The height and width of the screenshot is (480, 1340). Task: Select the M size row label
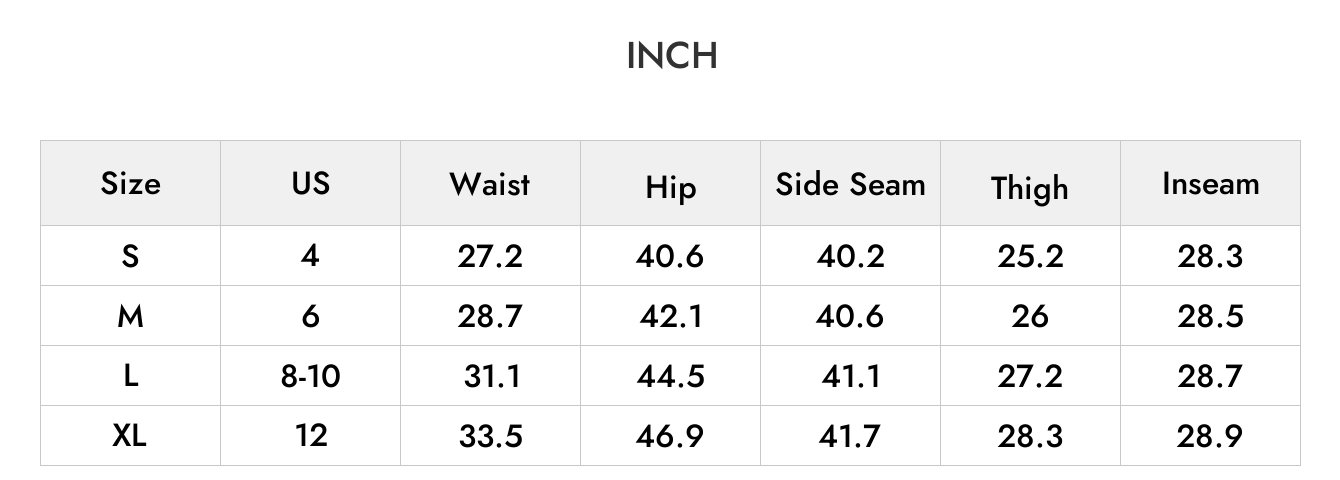130,316
